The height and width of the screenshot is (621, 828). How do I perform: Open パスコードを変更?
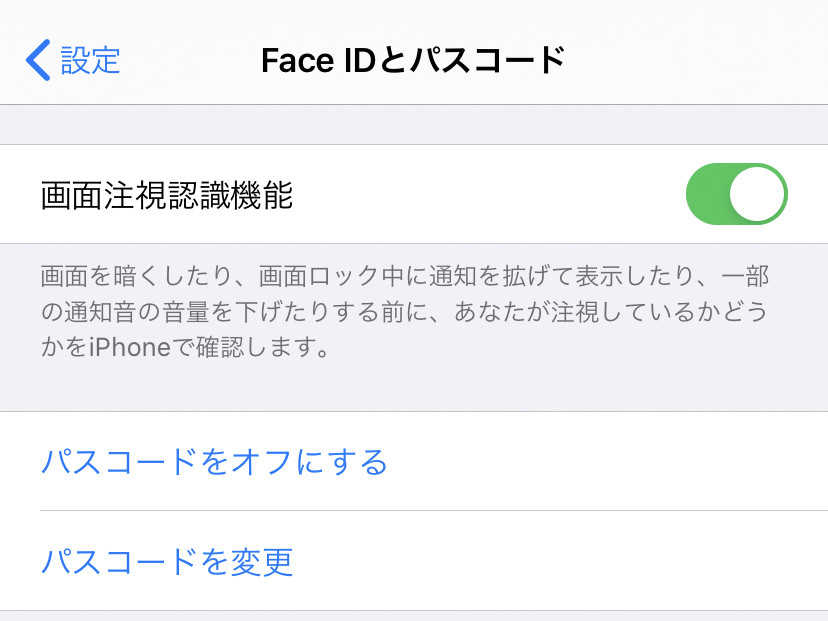pyautogui.click(x=167, y=561)
